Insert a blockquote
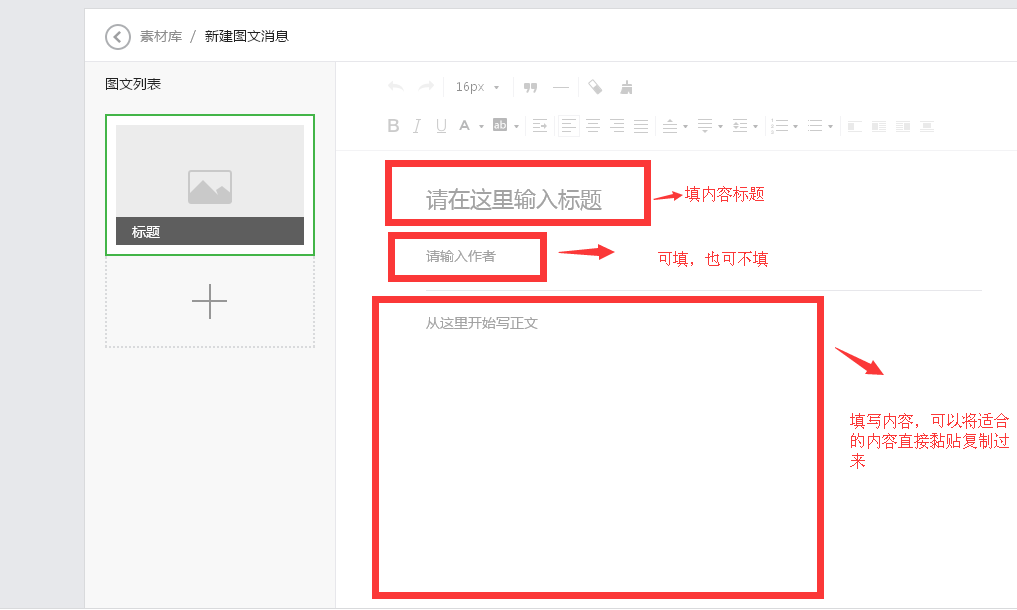The image size is (1017, 610). pyautogui.click(x=531, y=87)
